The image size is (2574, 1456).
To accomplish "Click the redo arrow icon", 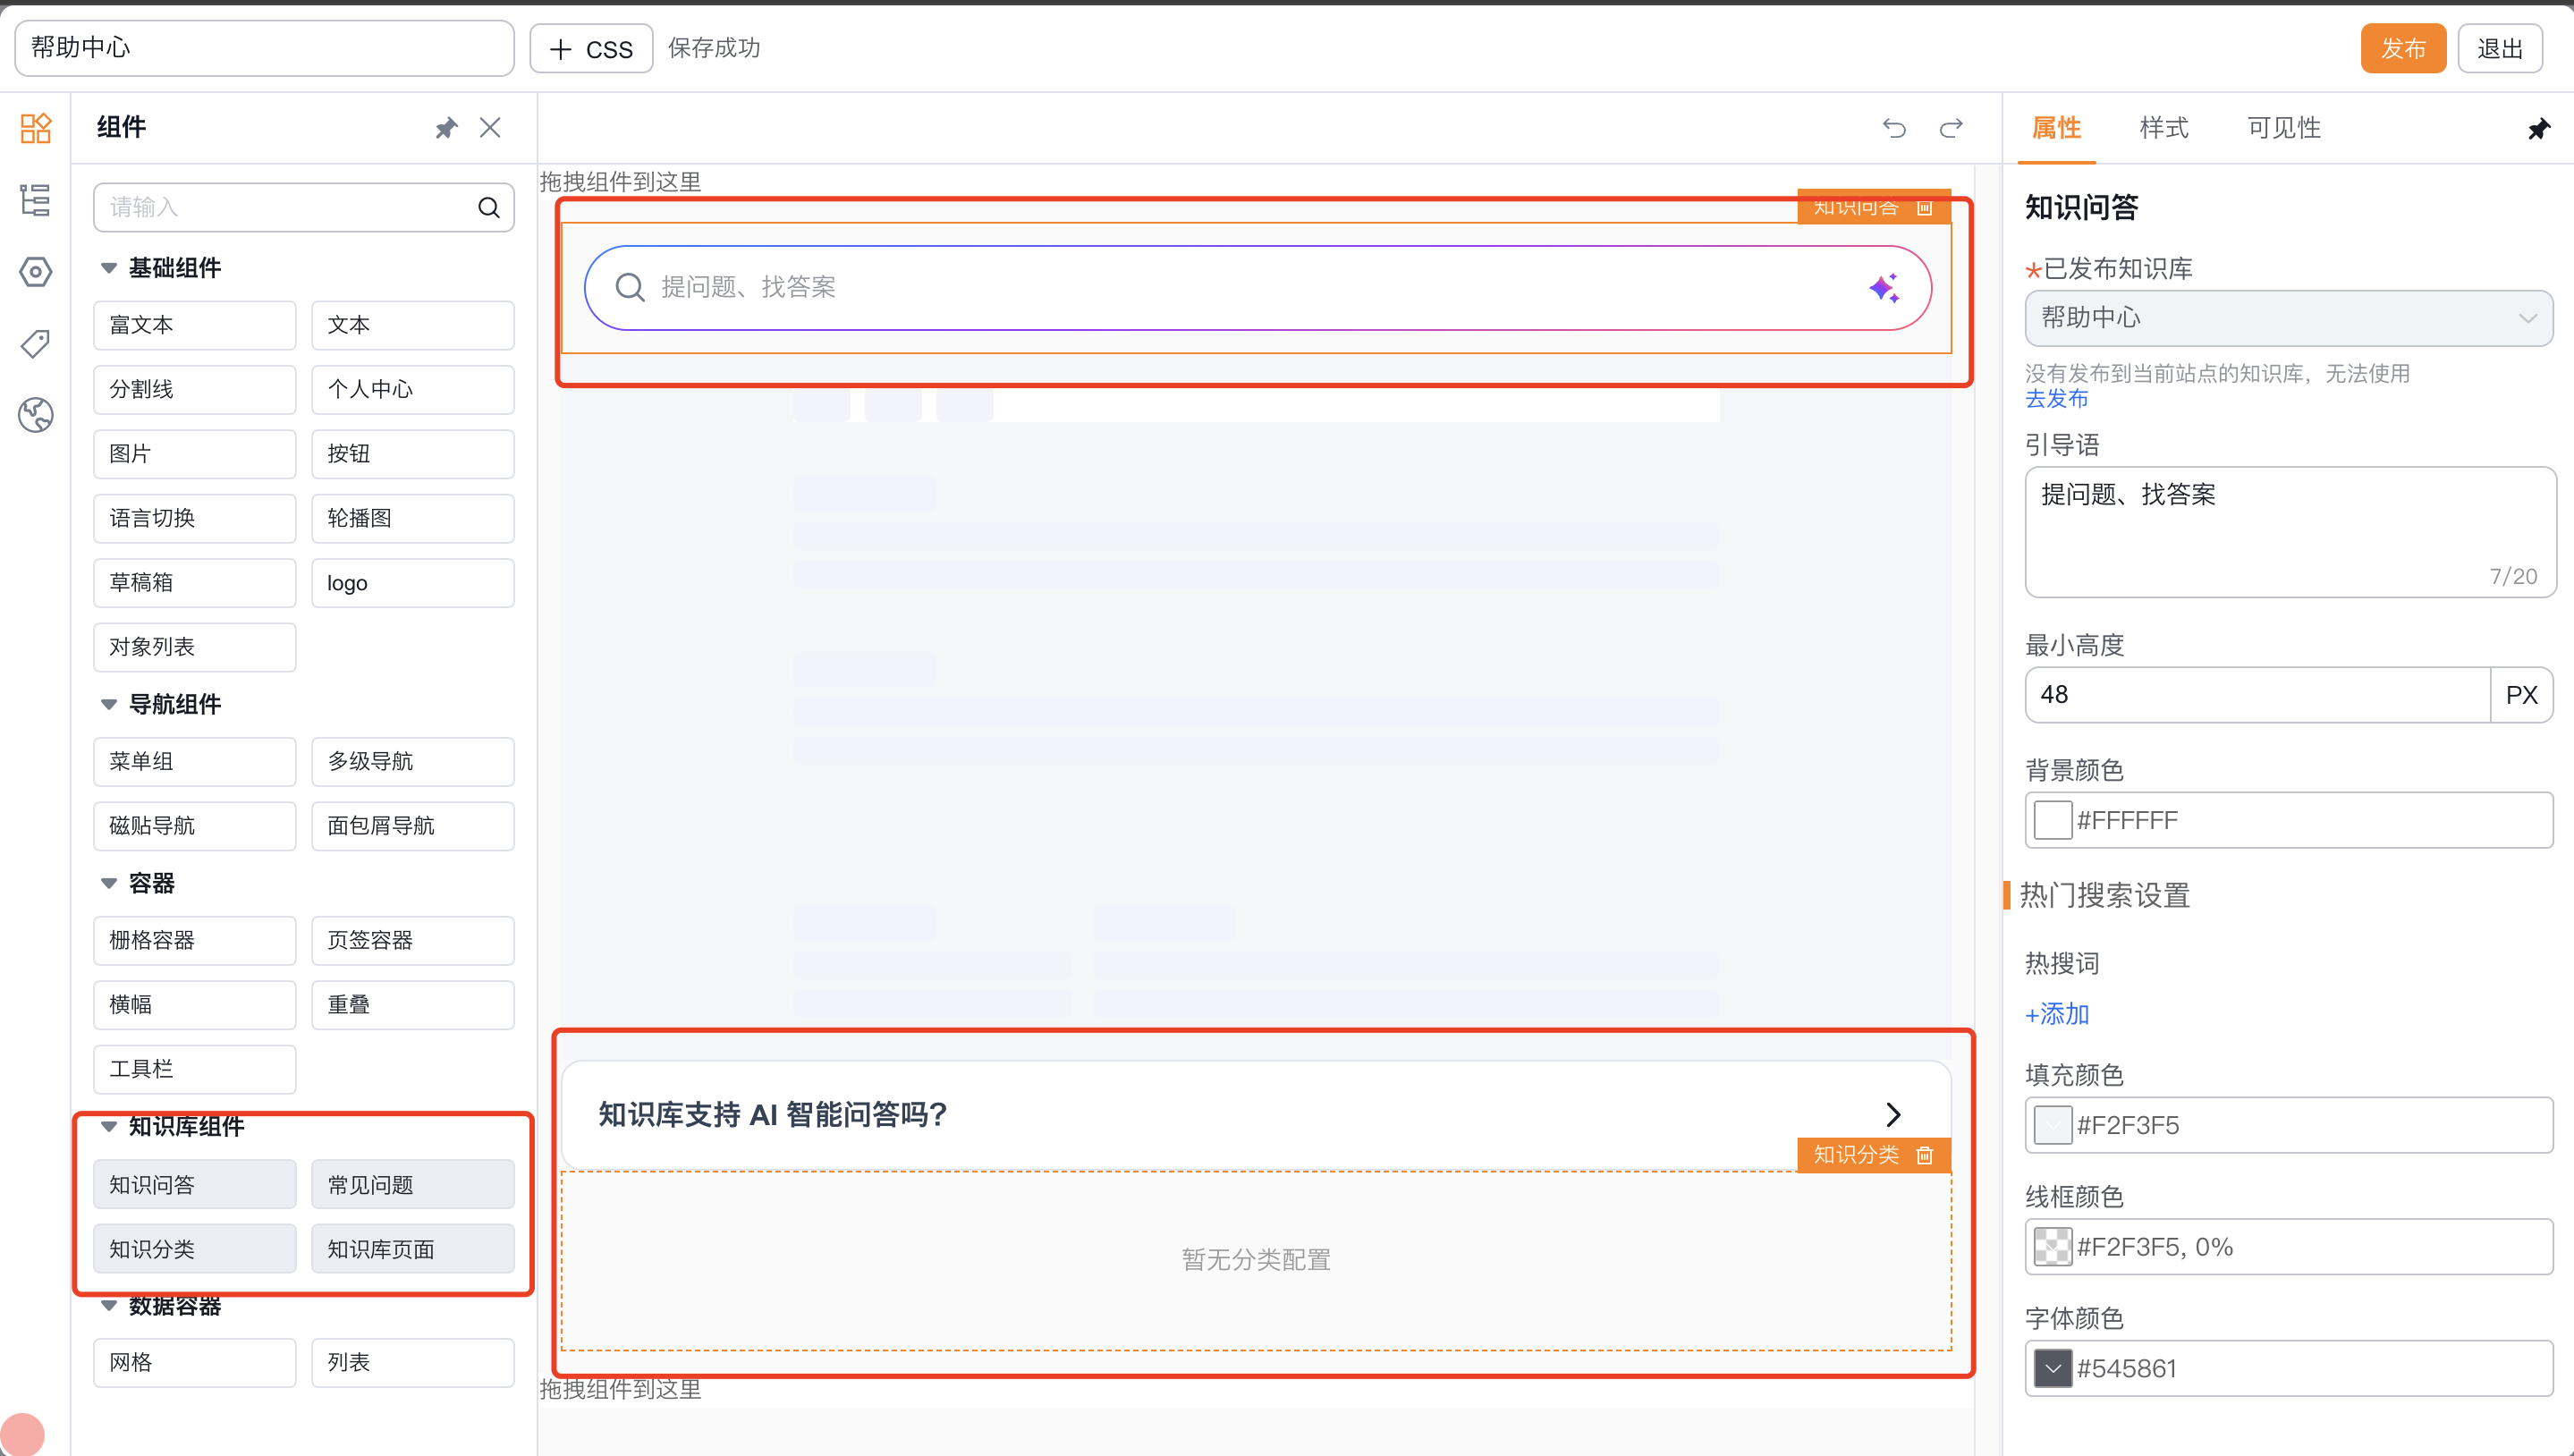I will click(1951, 128).
